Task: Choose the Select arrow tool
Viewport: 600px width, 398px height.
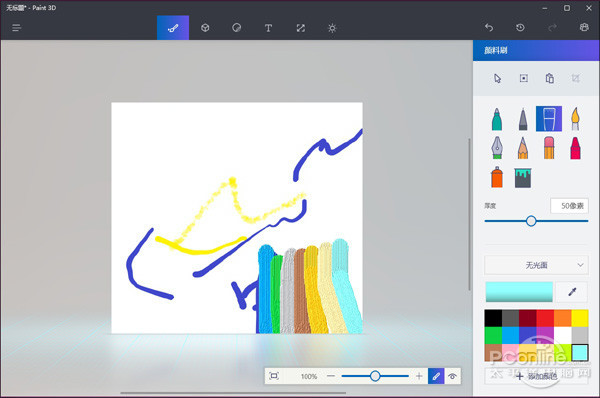Action: click(x=497, y=78)
